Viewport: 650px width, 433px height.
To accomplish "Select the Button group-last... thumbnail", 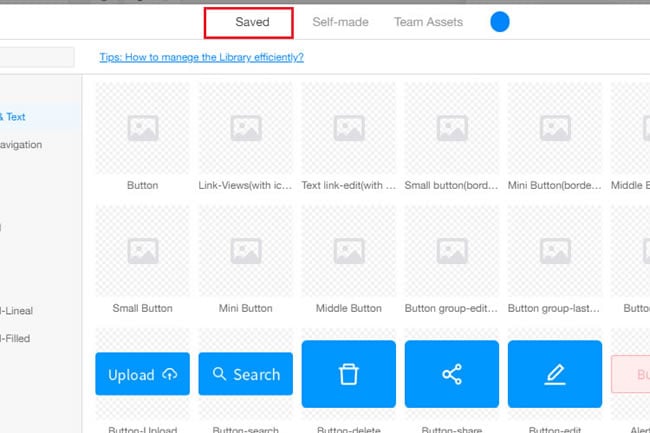I will pyautogui.click(x=555, y=251).
